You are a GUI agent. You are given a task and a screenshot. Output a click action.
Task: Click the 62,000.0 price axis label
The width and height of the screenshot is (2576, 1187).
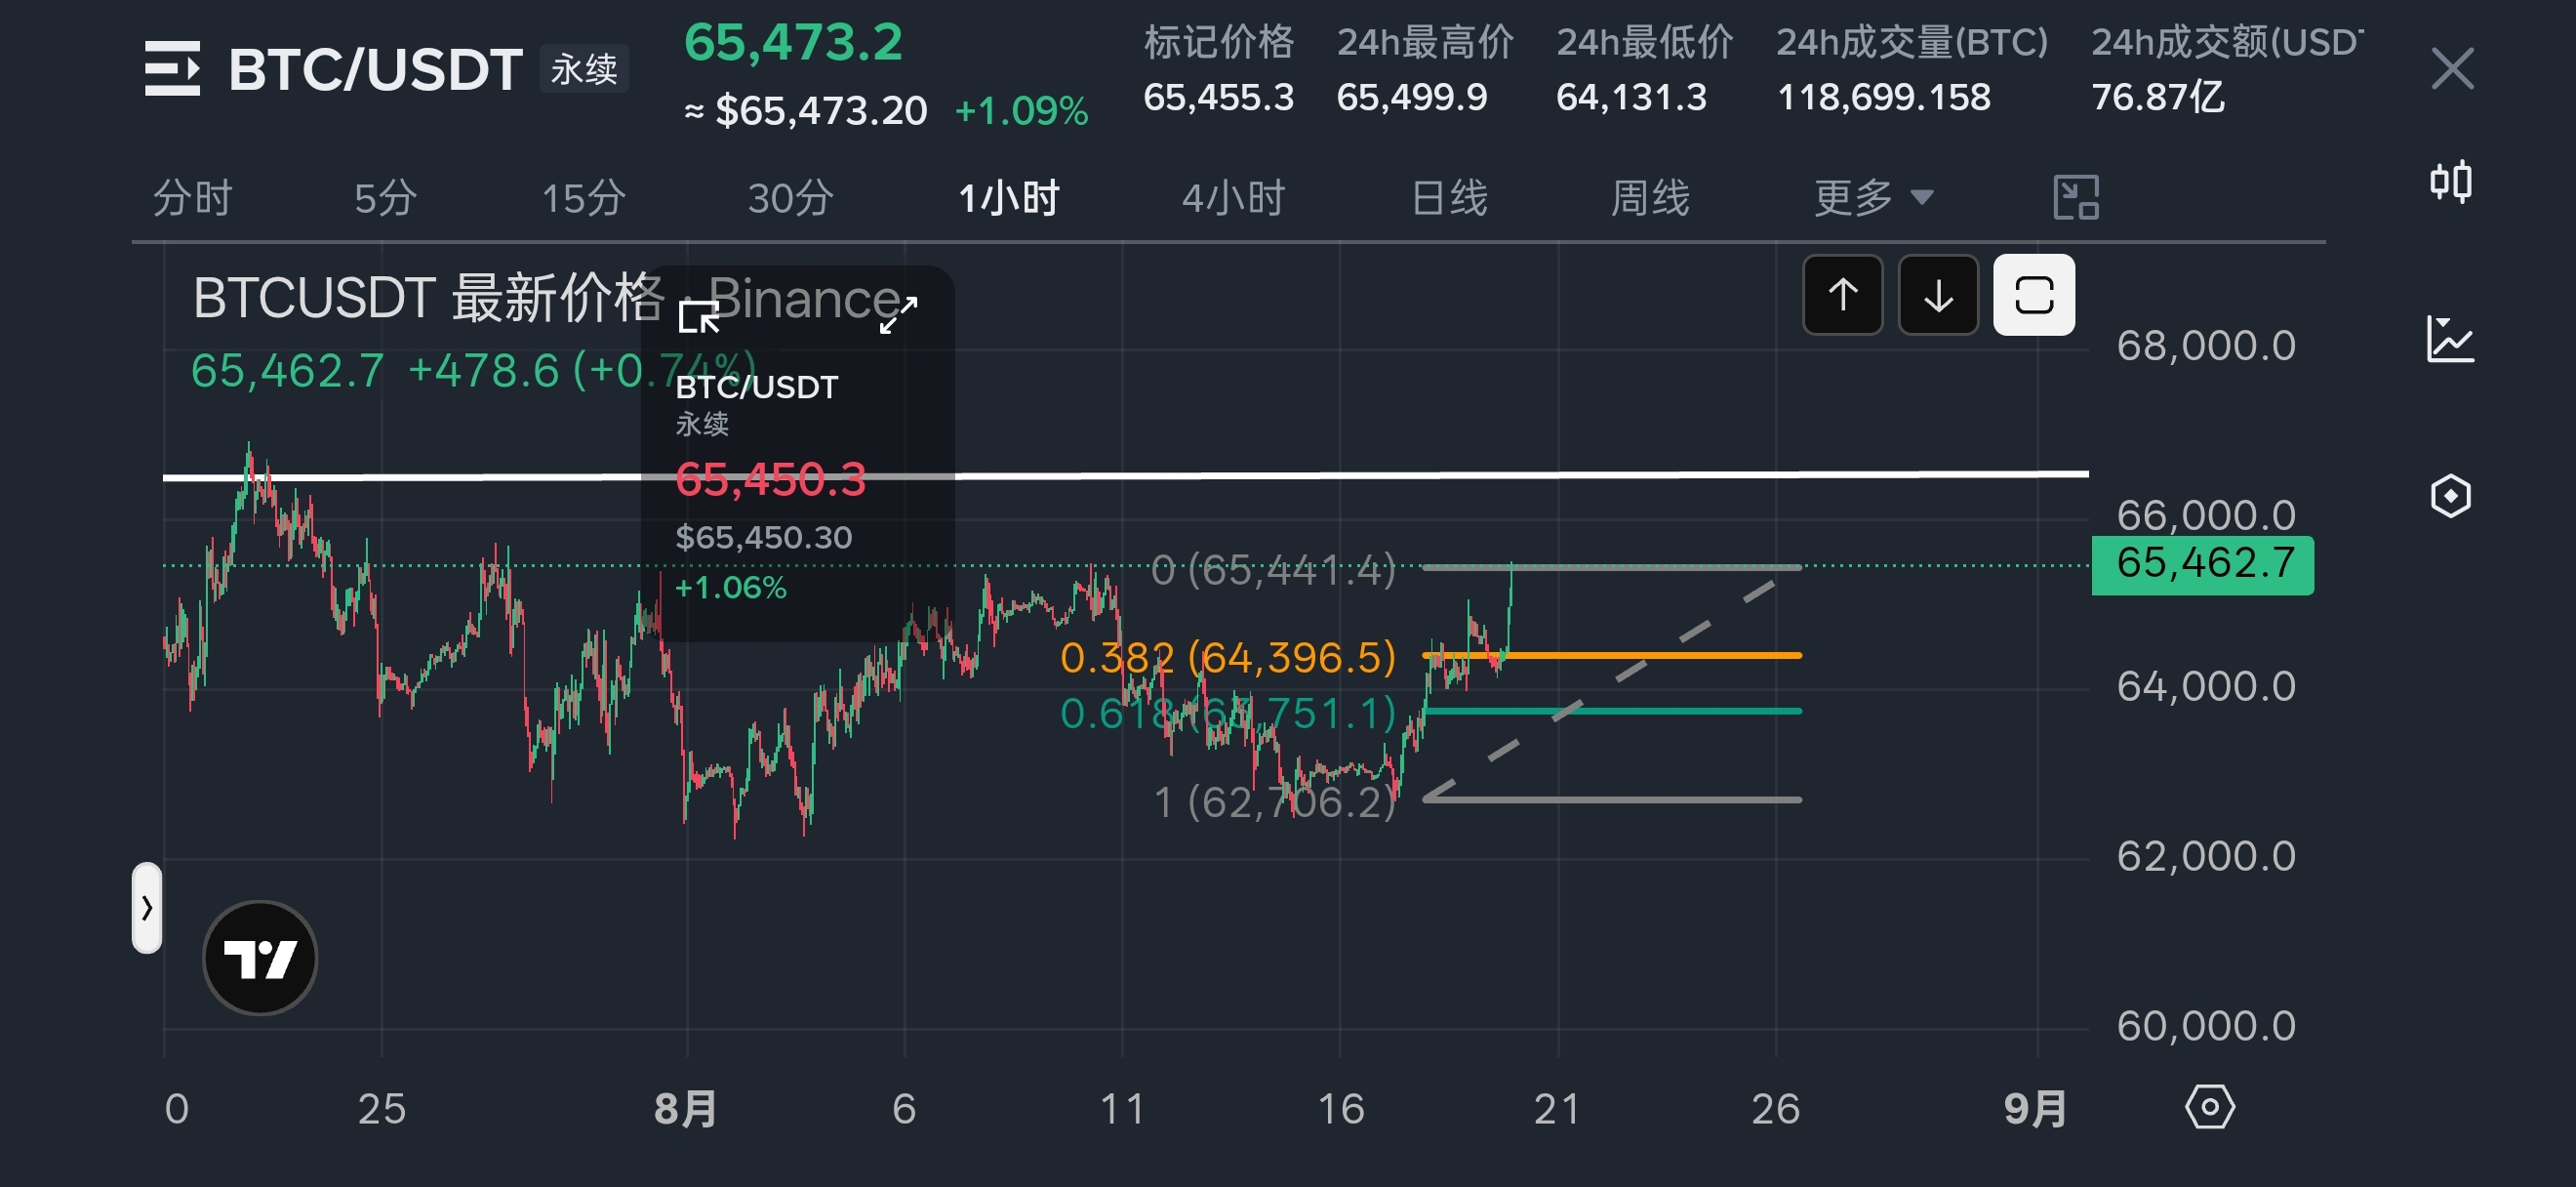click(2206, 856)
